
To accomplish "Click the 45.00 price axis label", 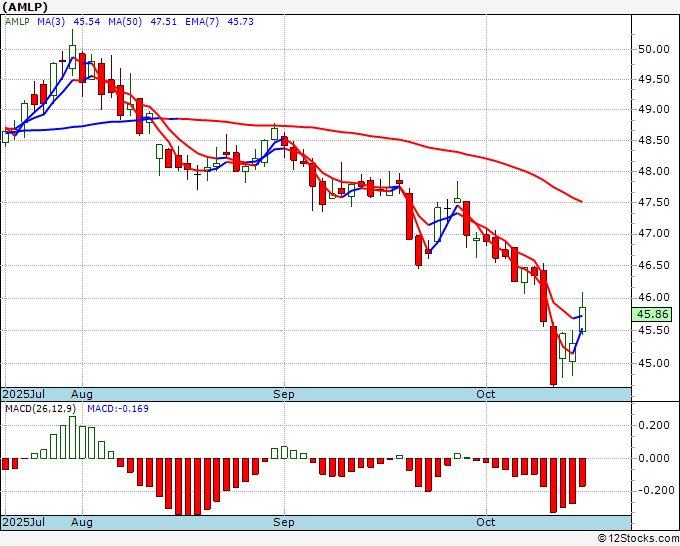I will coord(654,363).
